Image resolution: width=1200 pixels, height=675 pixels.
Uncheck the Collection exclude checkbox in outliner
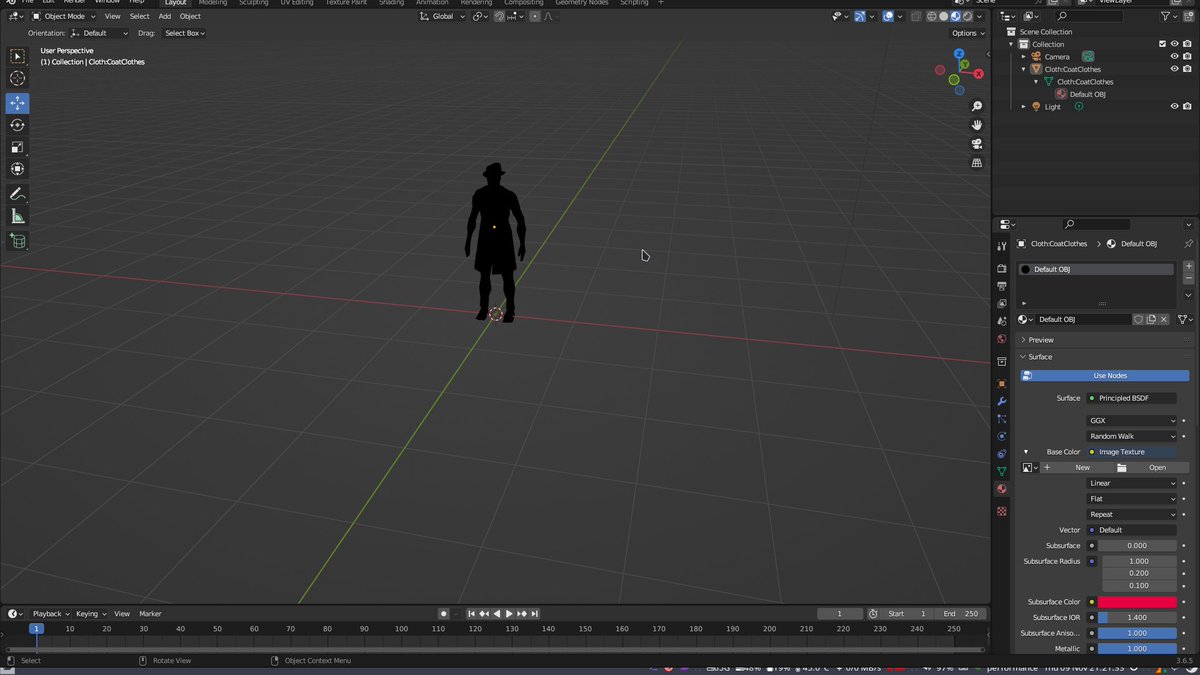coord(1162,44)
